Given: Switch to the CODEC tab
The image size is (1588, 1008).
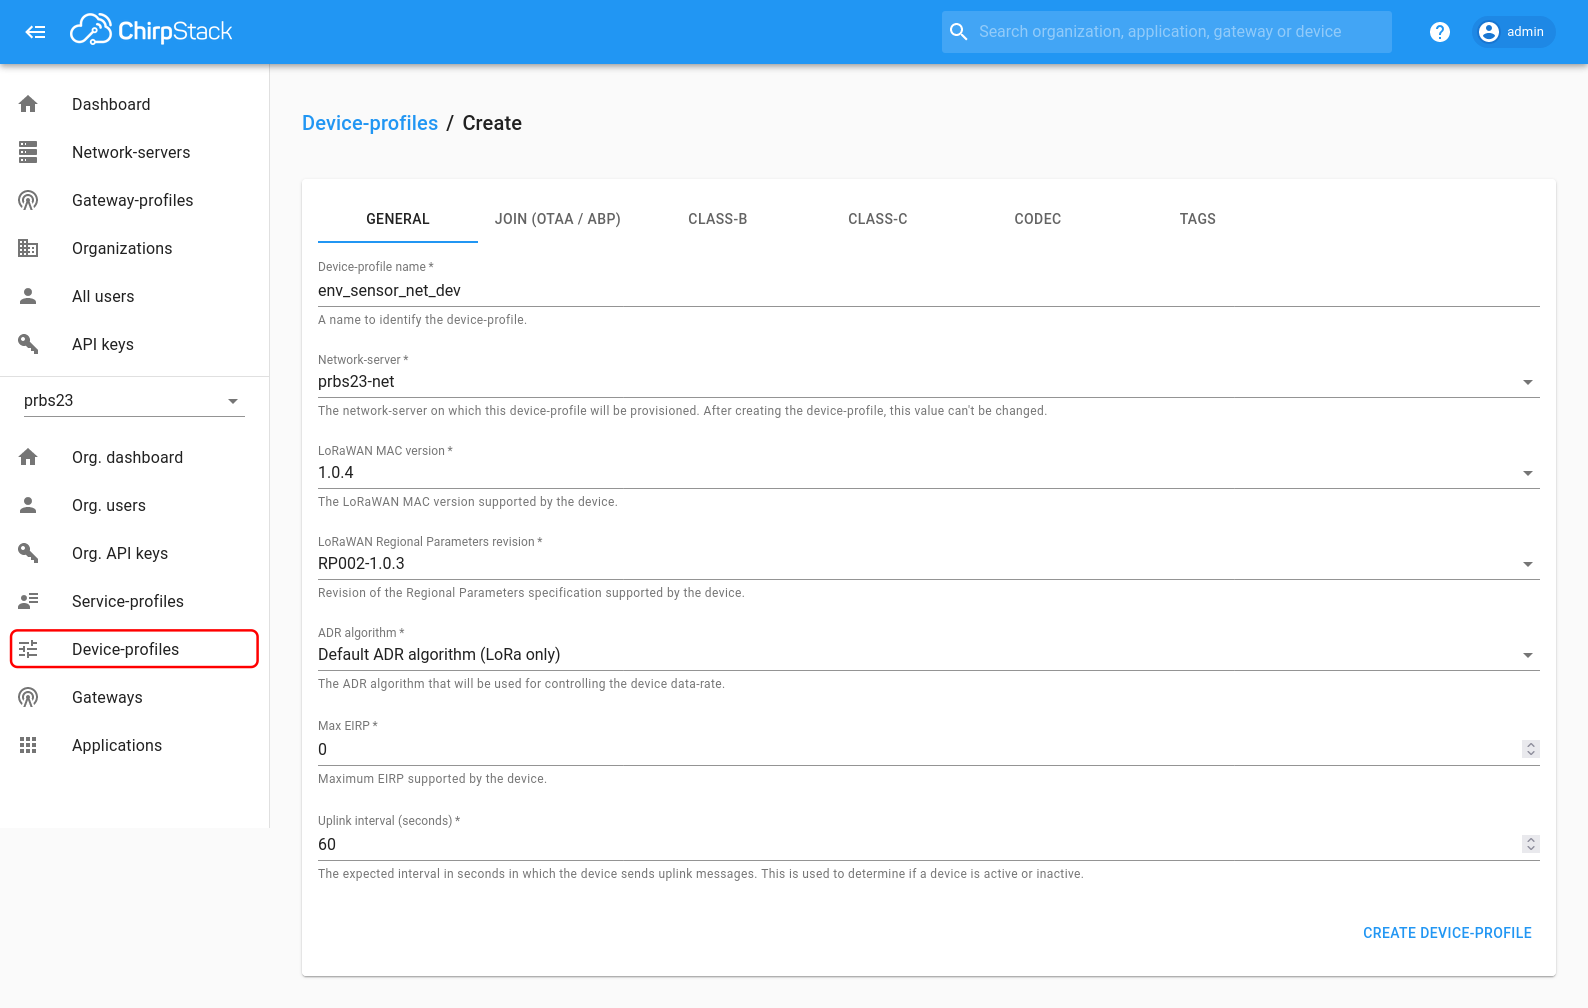Looking at the screenshot, I should pyautogui.click(x=1038, y=219).
